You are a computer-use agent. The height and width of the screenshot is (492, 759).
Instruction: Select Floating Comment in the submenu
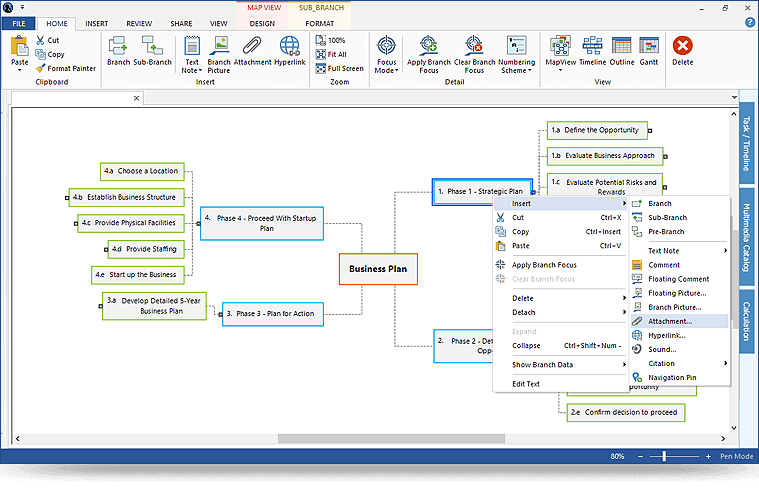click(x=680, y=279)
